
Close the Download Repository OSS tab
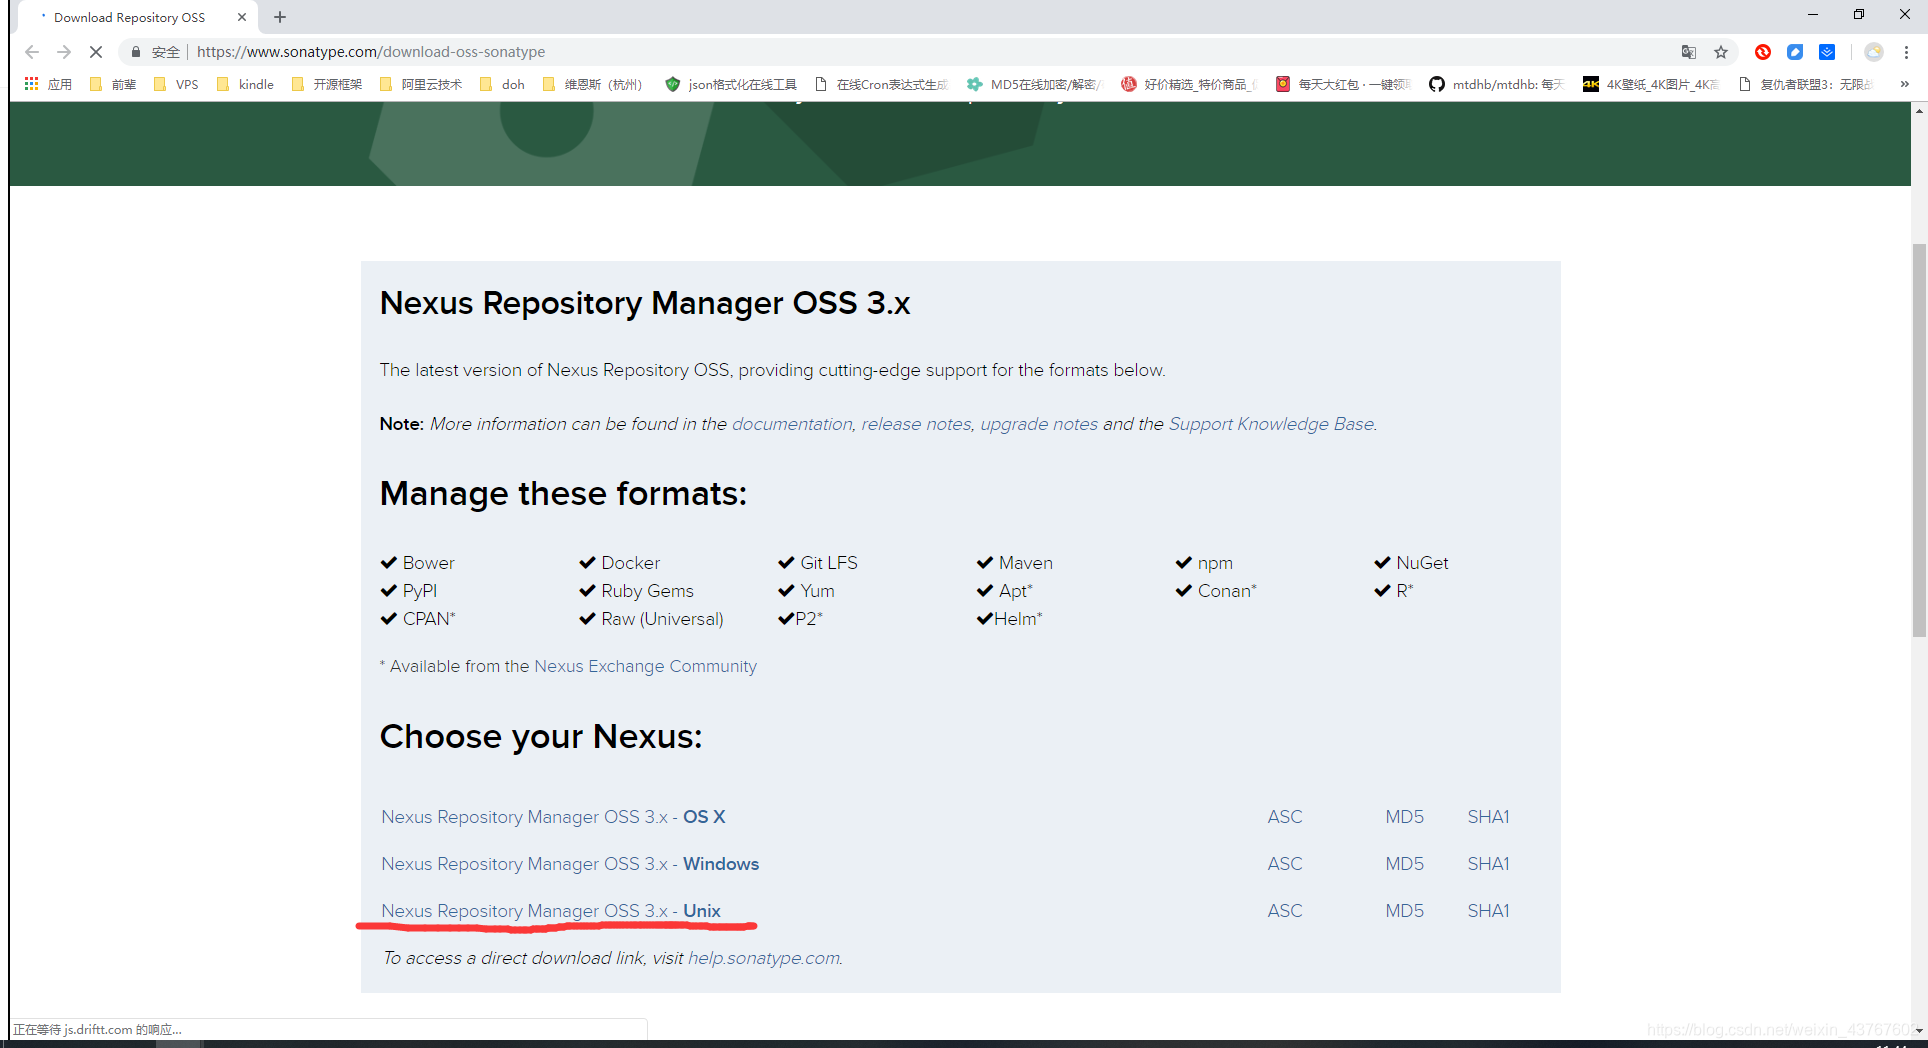pos(242,17)
